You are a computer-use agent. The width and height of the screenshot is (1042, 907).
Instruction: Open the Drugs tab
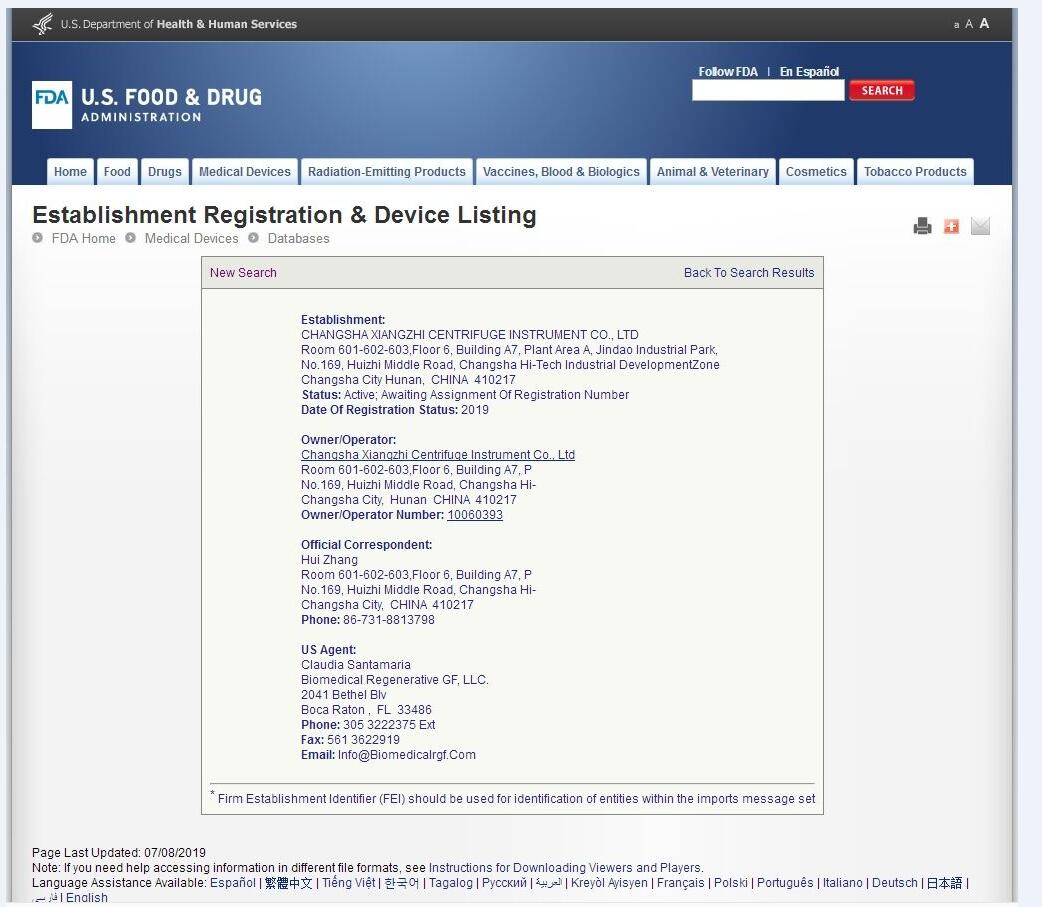[x=165, y=172]
